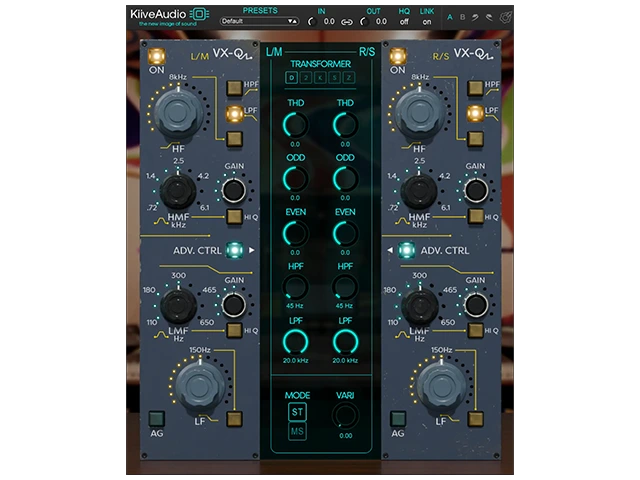Click the right ODD harmonics knob

pos(345,179)
